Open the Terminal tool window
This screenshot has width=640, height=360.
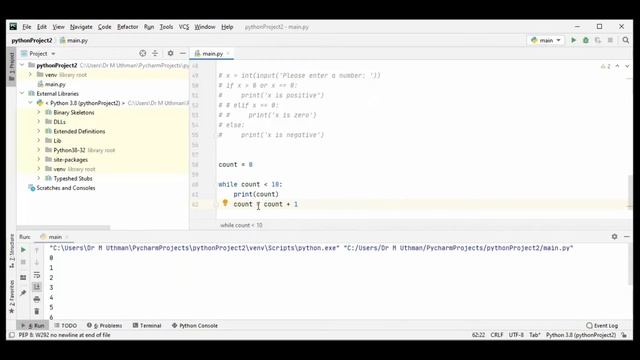[x=147, y=325]
